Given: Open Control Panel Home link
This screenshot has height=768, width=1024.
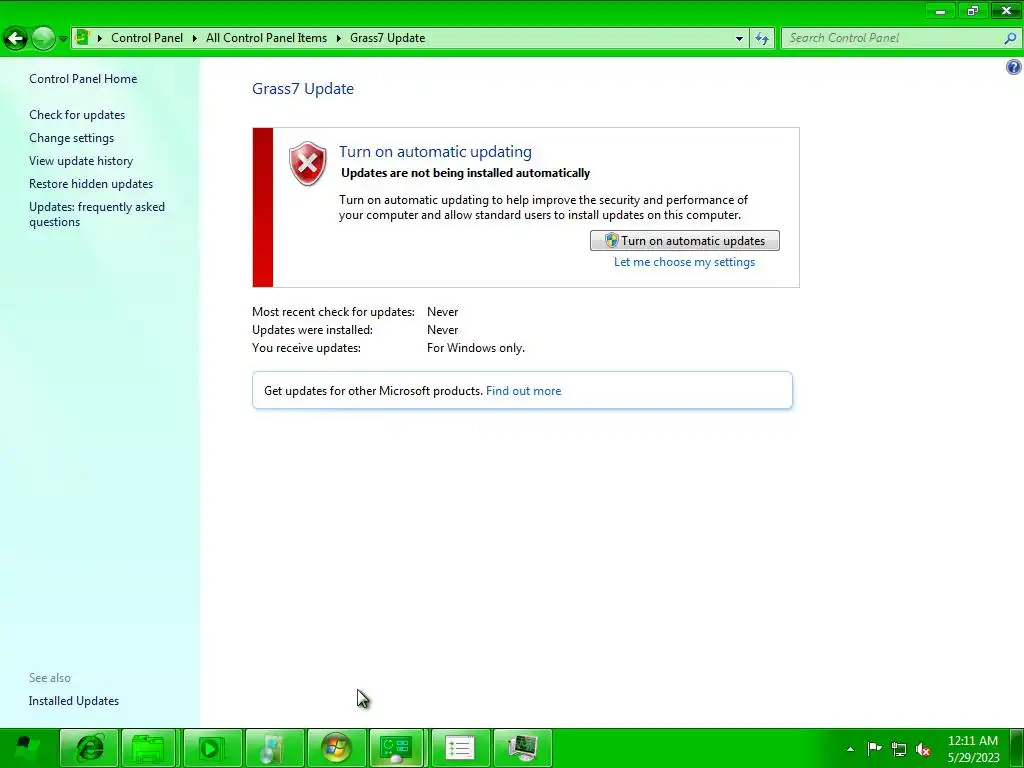Looking at the screenshot, I should click(83, 79).
